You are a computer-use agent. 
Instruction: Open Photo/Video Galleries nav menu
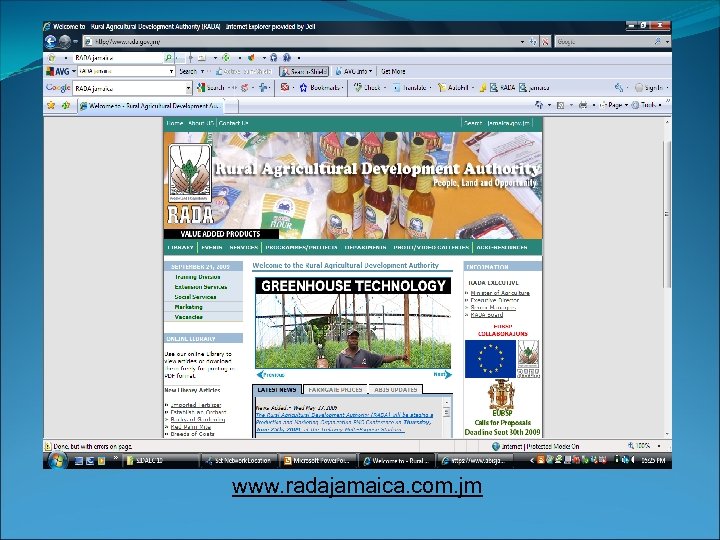point(431,248)
